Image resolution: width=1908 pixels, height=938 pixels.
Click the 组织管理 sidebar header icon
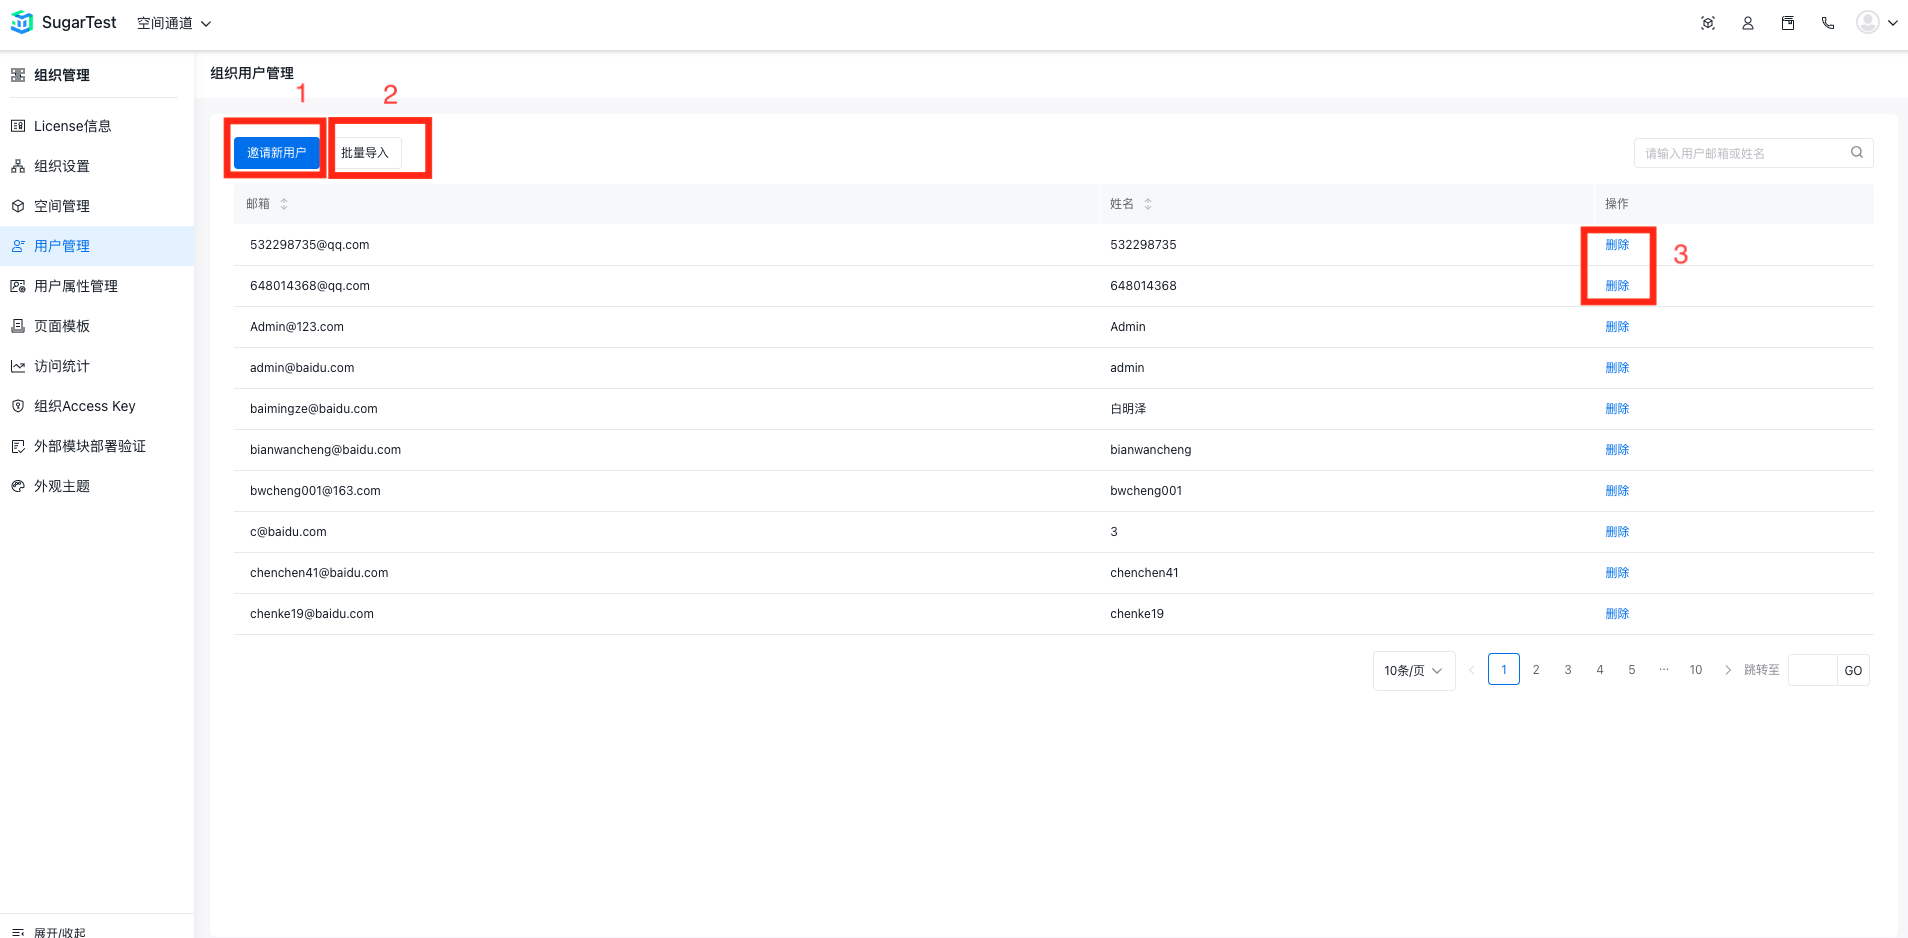pos(18,75)
